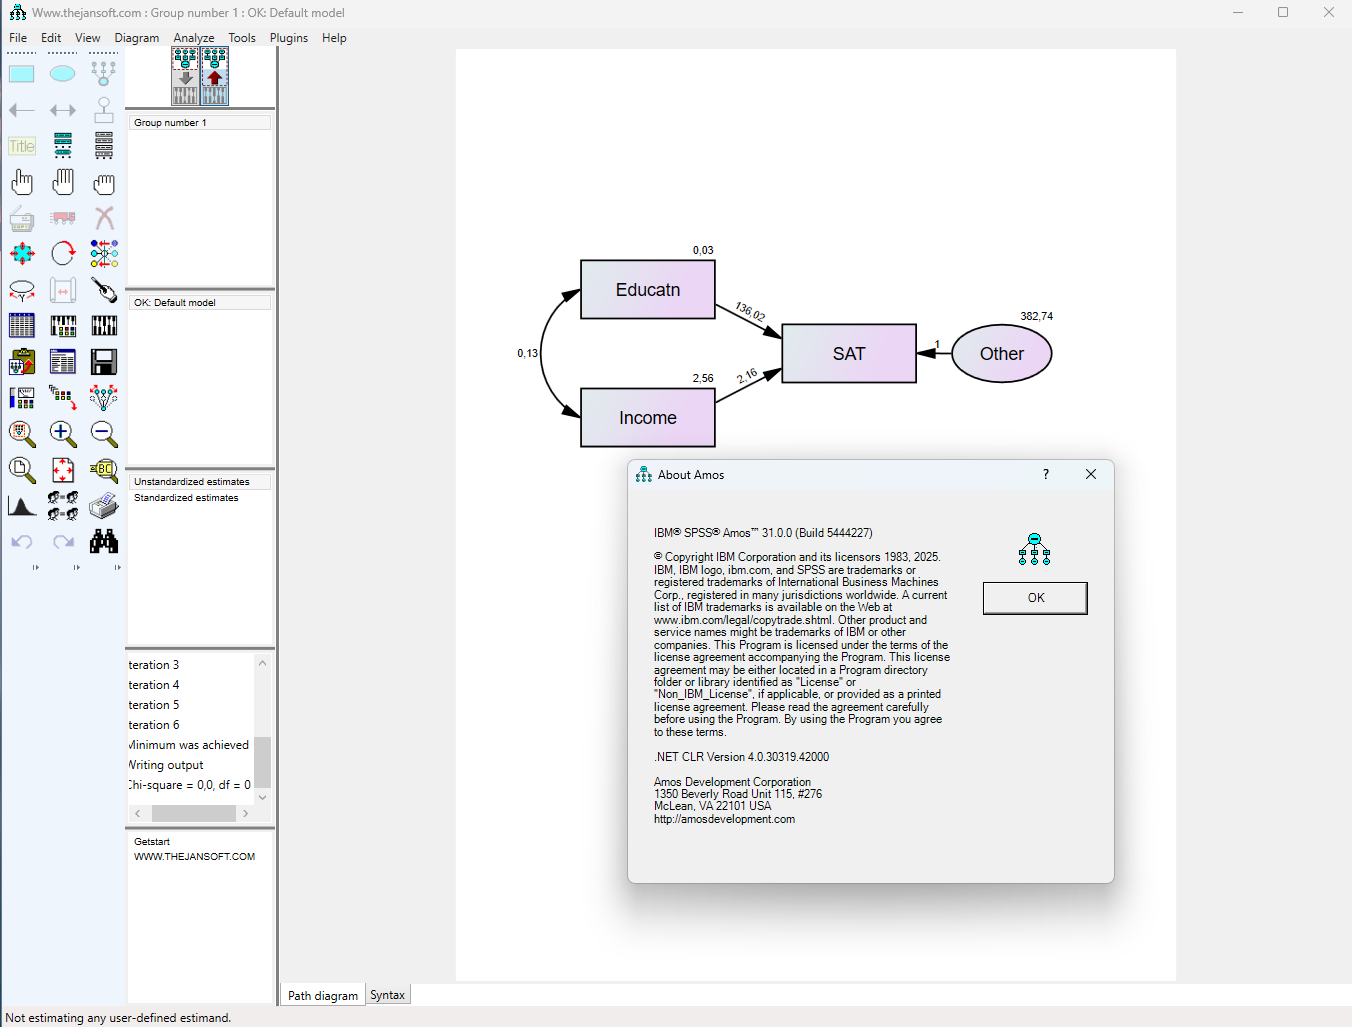Select the Draw observed variables rectangle tool

click(x=22, y=74)
